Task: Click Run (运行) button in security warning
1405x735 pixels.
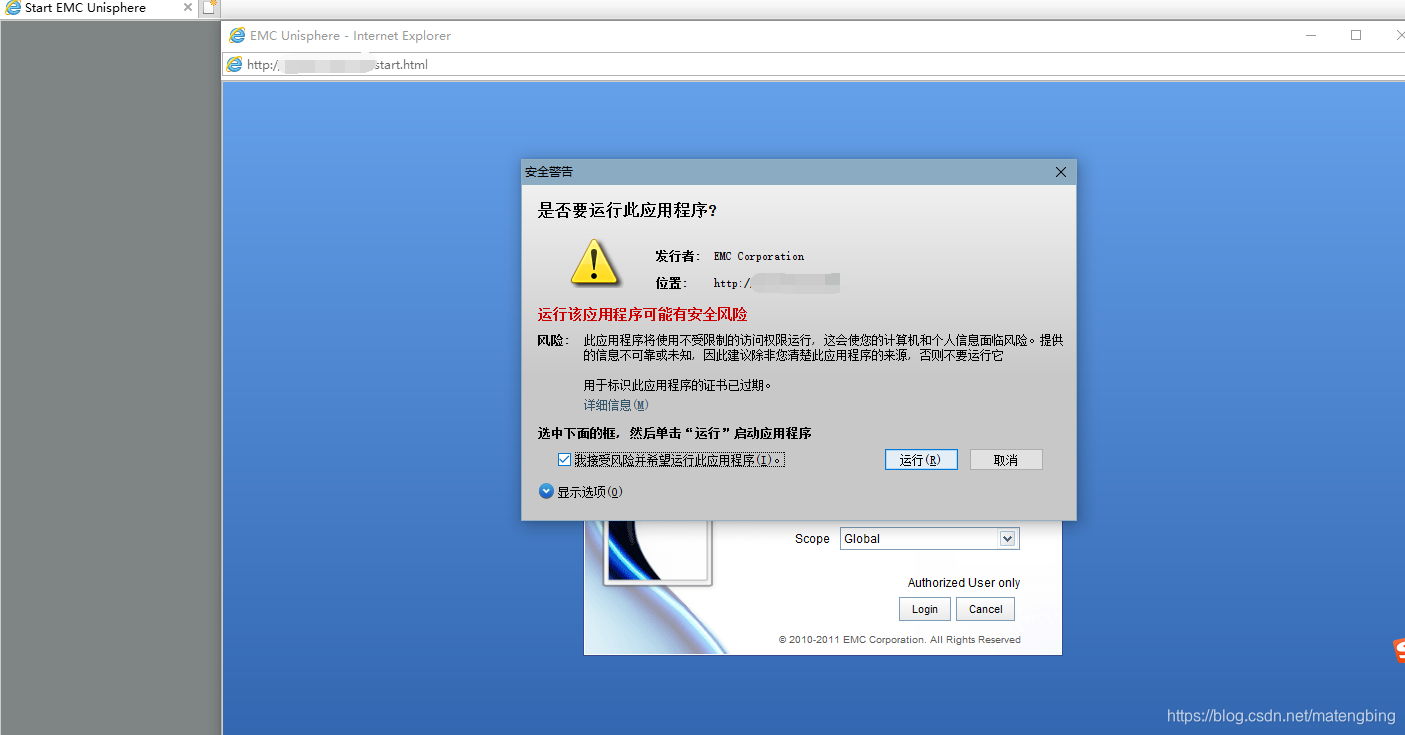Action: tap(921, 460)
